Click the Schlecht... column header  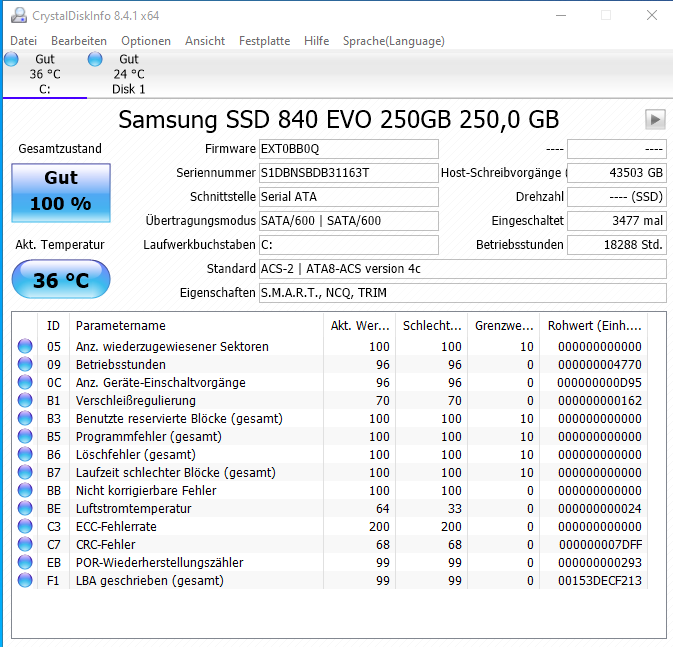(x=432, y=326)
